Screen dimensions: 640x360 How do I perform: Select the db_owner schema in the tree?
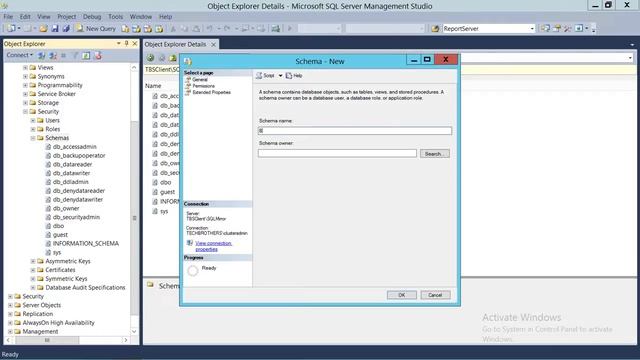point(66,208)
